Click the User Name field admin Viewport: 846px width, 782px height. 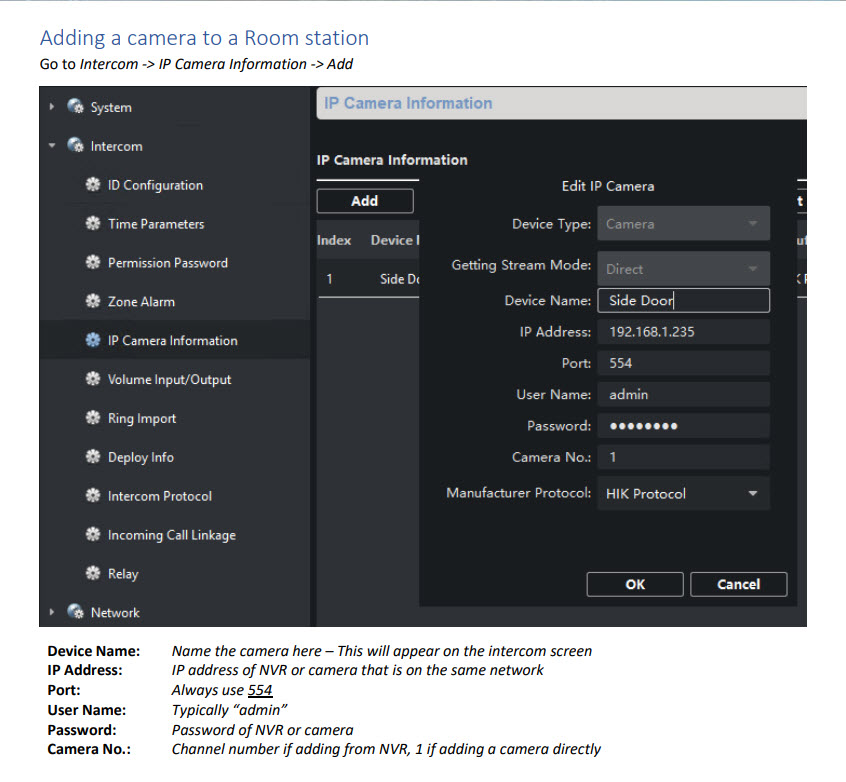pos(684,394)
